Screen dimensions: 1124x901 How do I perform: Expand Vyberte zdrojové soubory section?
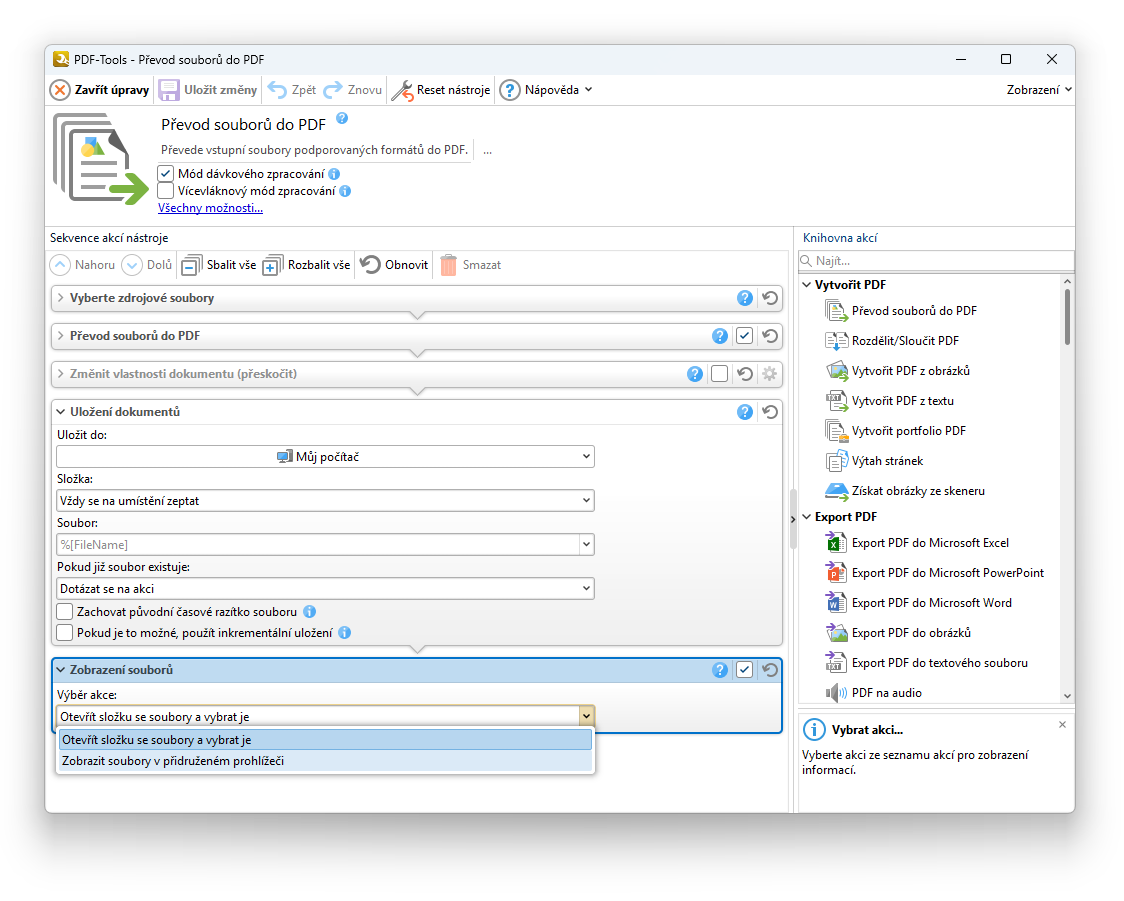(x=61, y=298)
